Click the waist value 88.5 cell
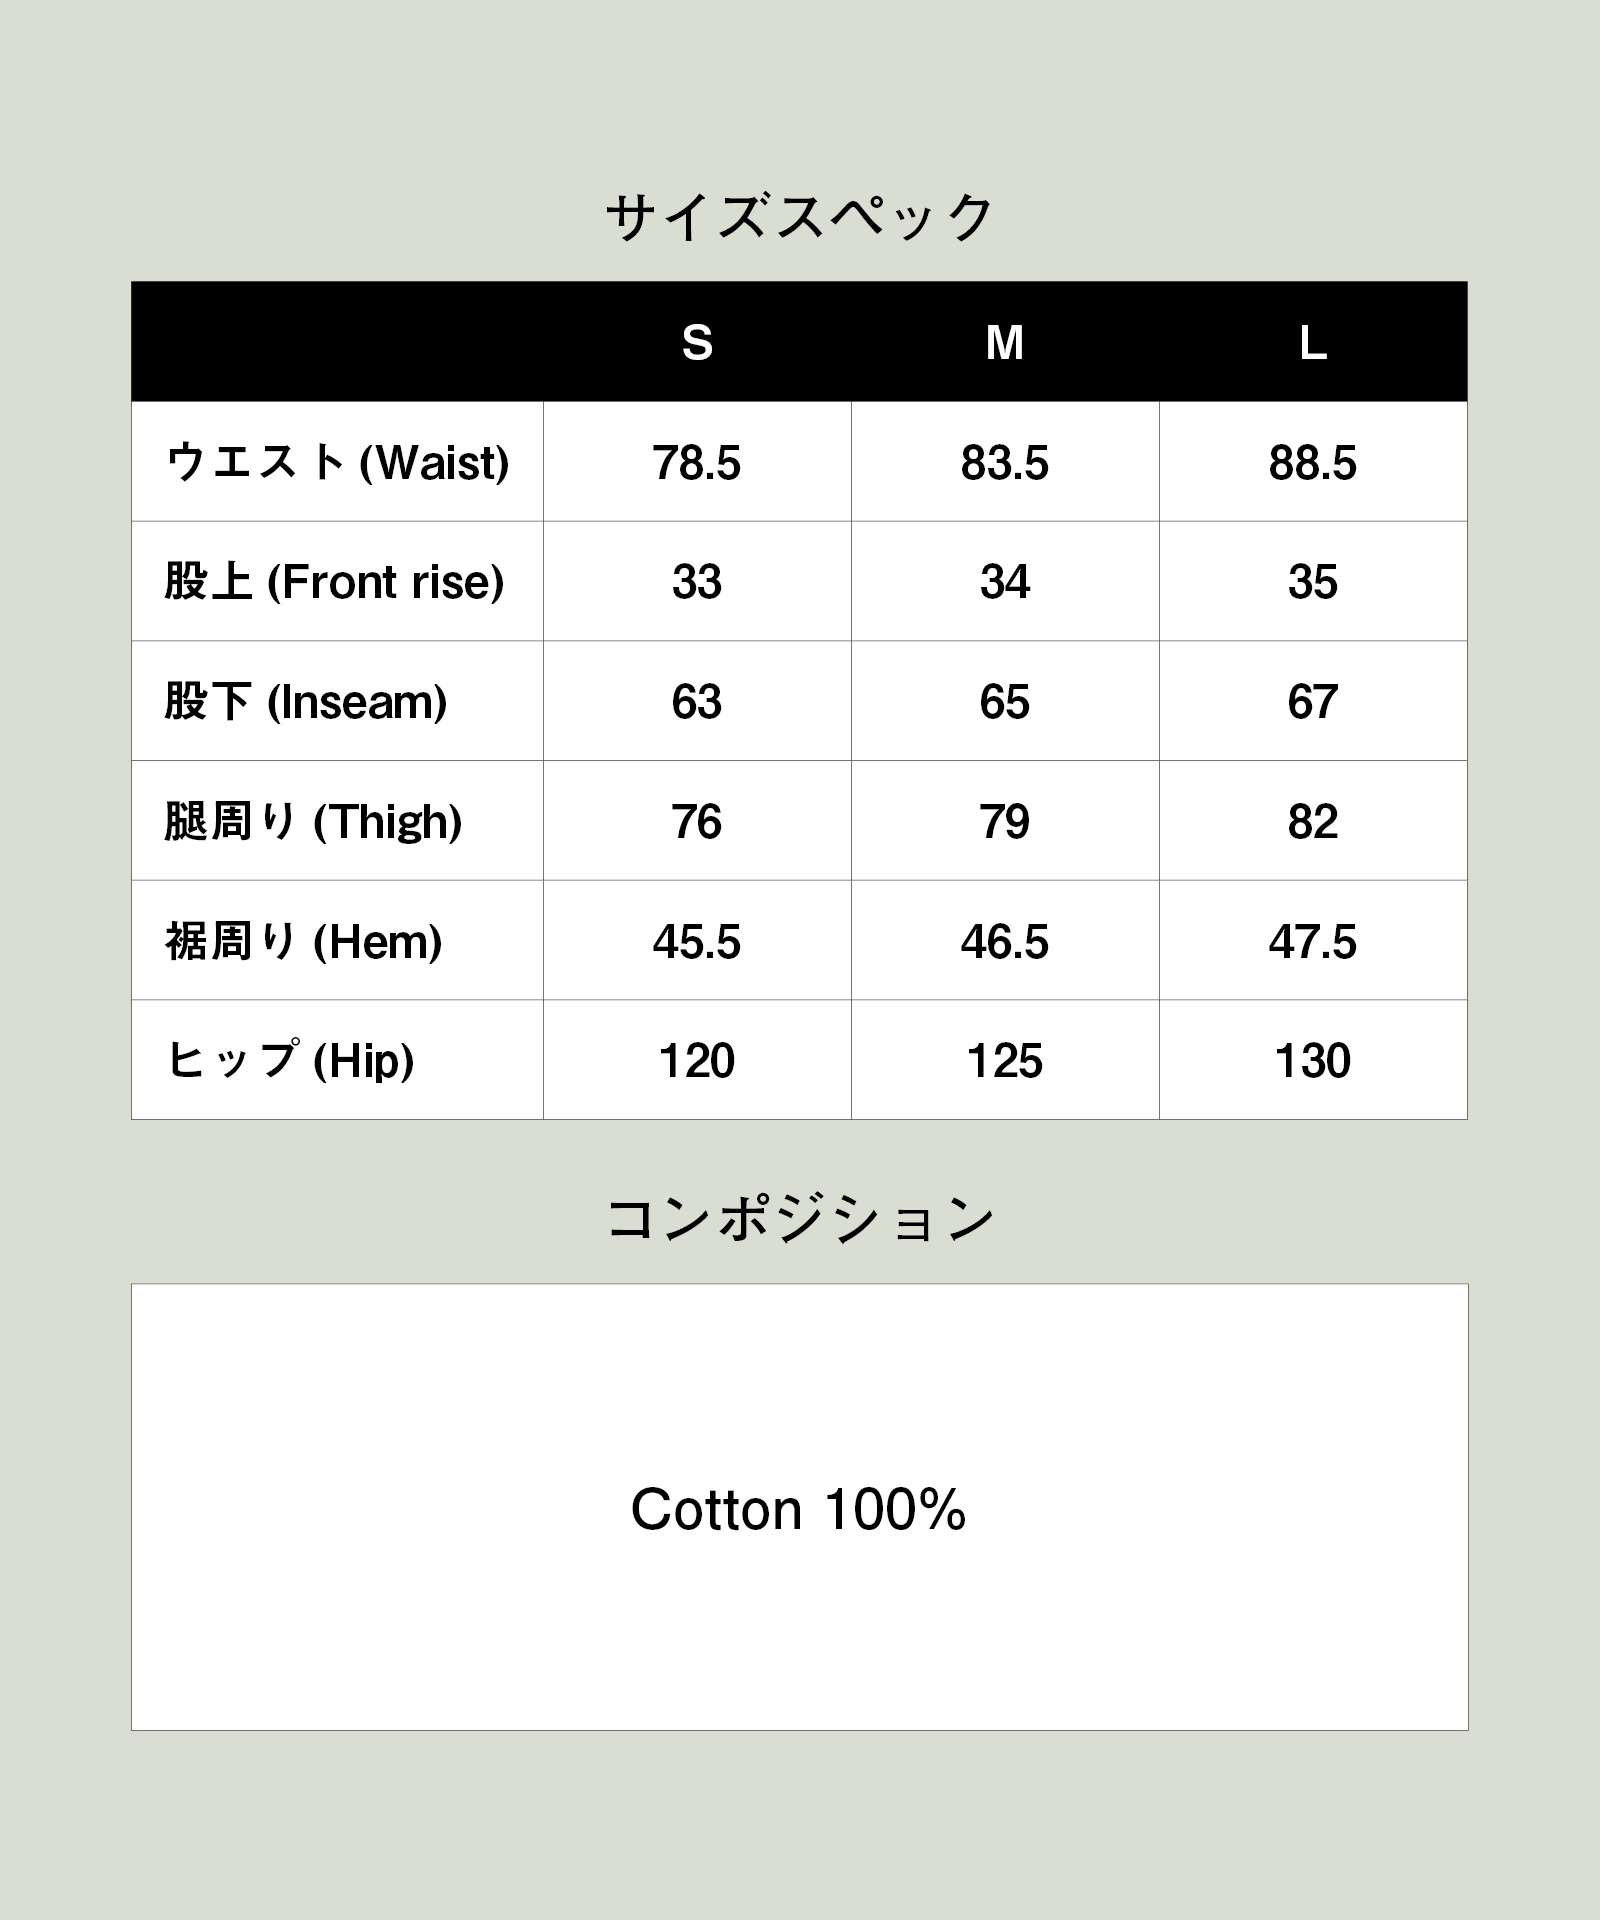This screenshot has height=1920, width=1600. 1313,463
